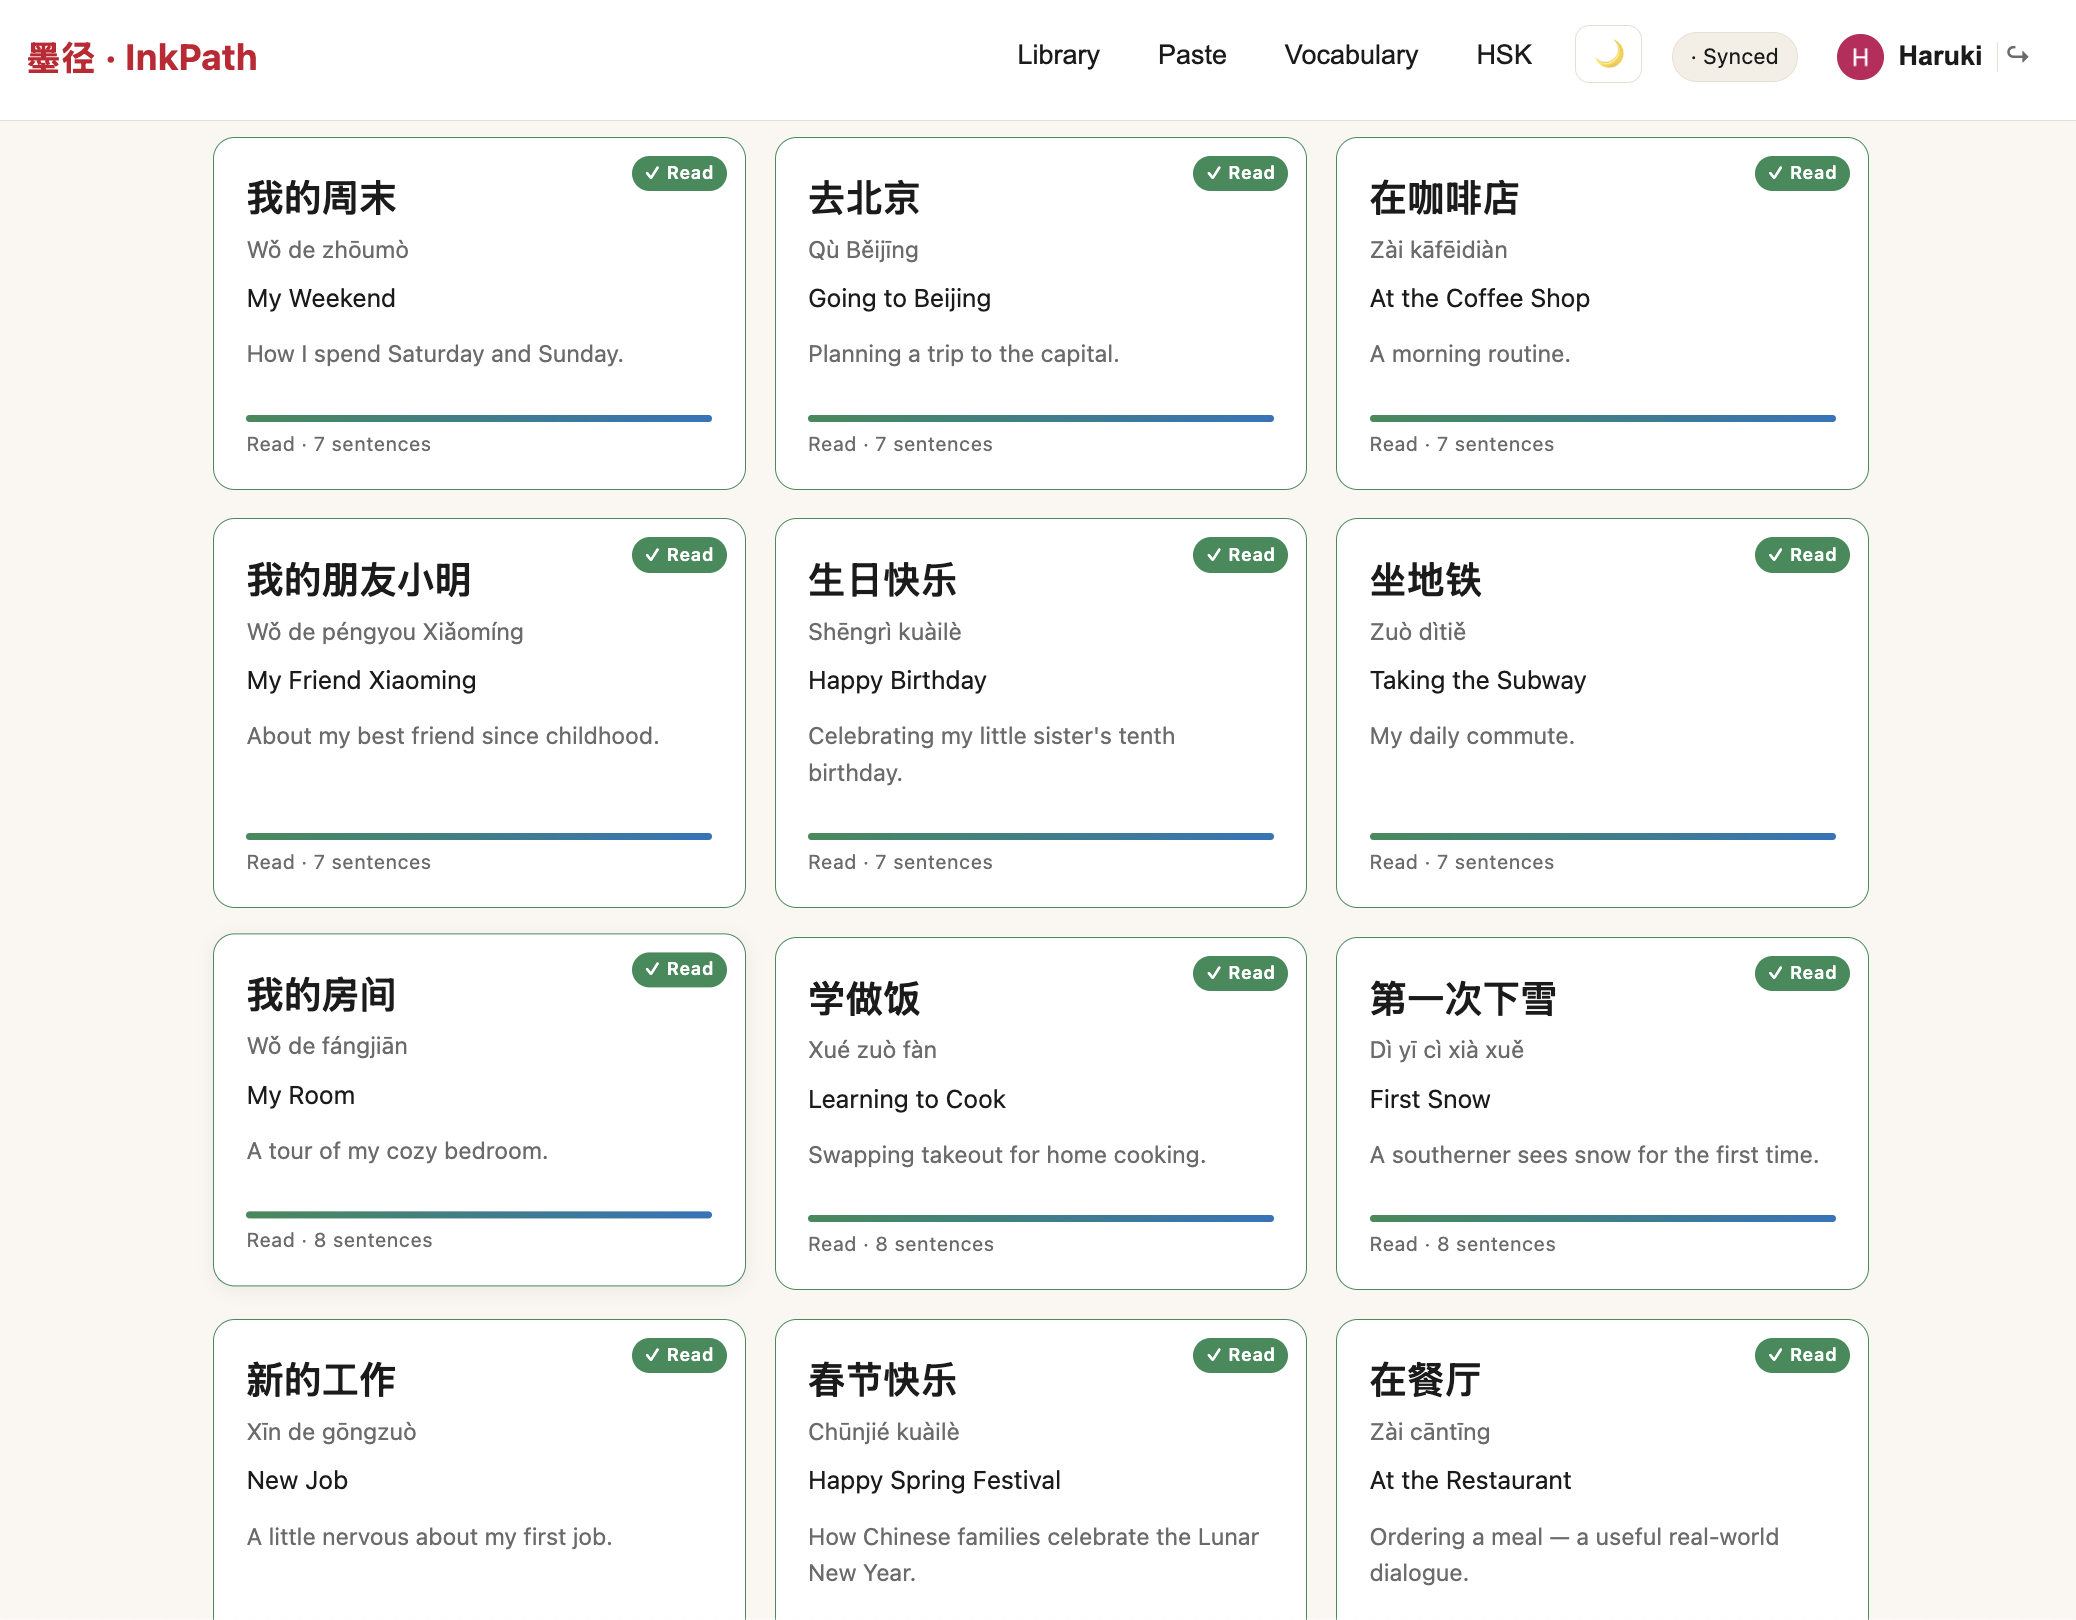This screenshot has width=2076, height=1620.
Task: Click progress bar on My Weekend card
Action: [479, 418]
